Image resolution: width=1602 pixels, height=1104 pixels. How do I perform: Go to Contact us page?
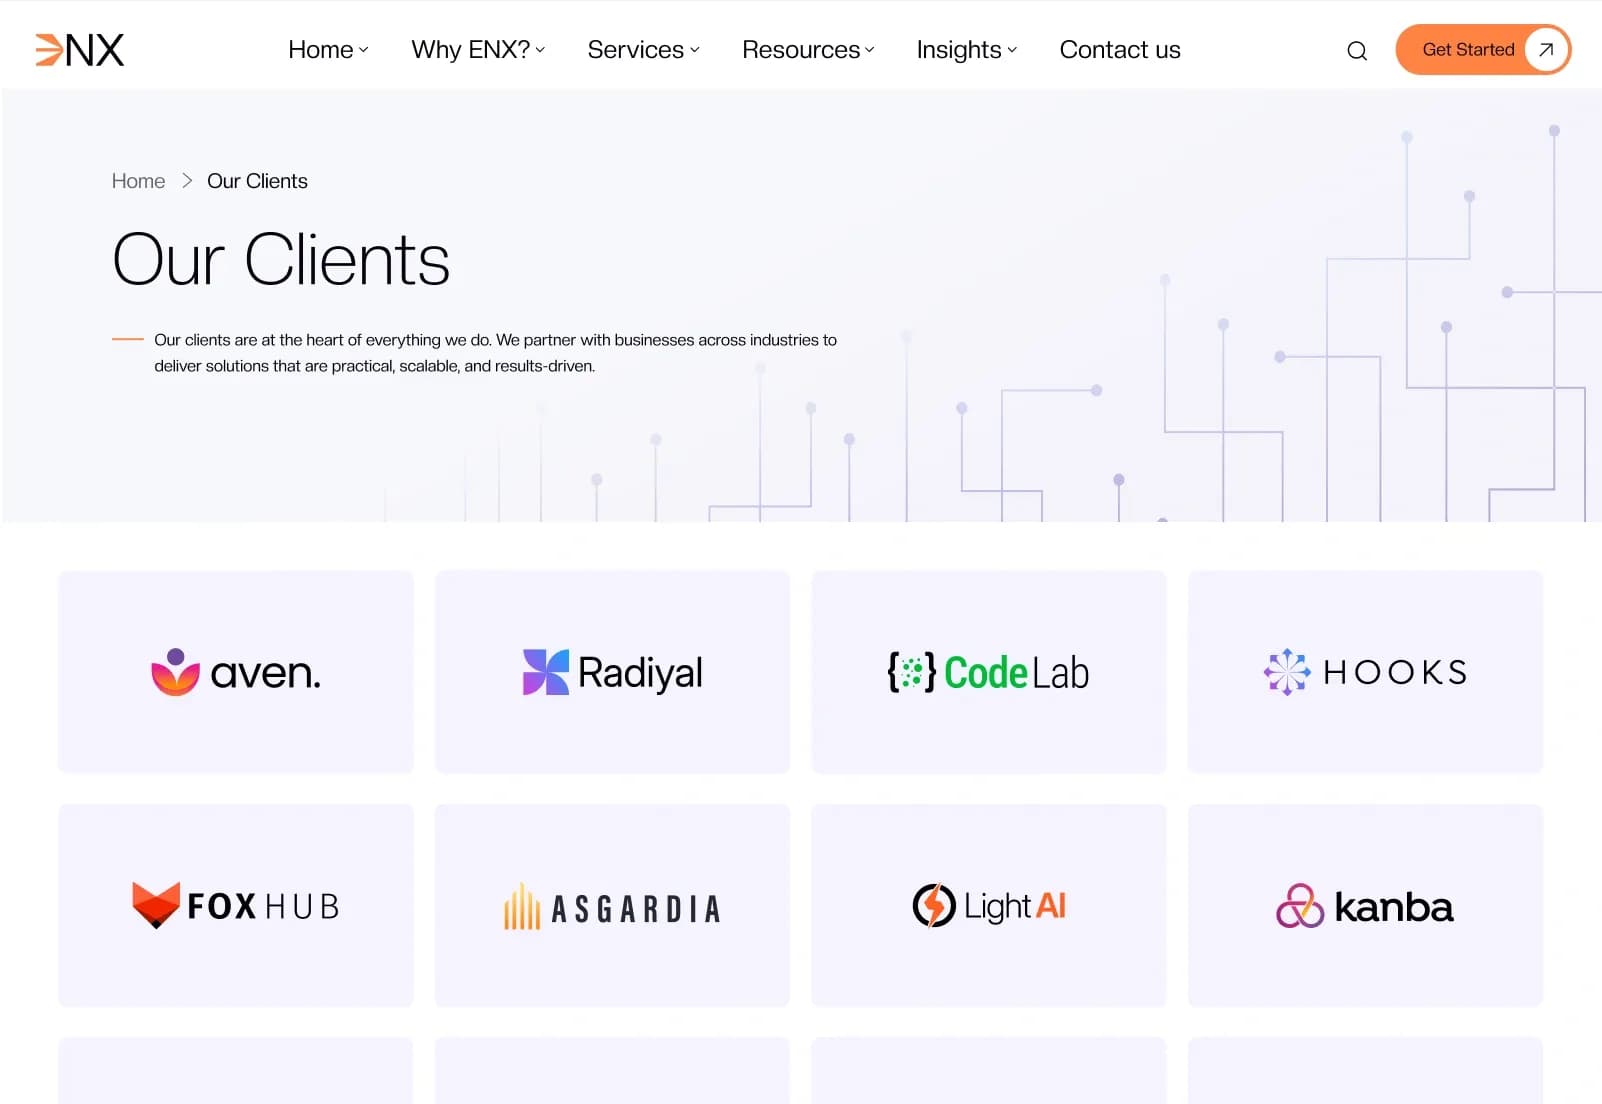(1120, 50)
